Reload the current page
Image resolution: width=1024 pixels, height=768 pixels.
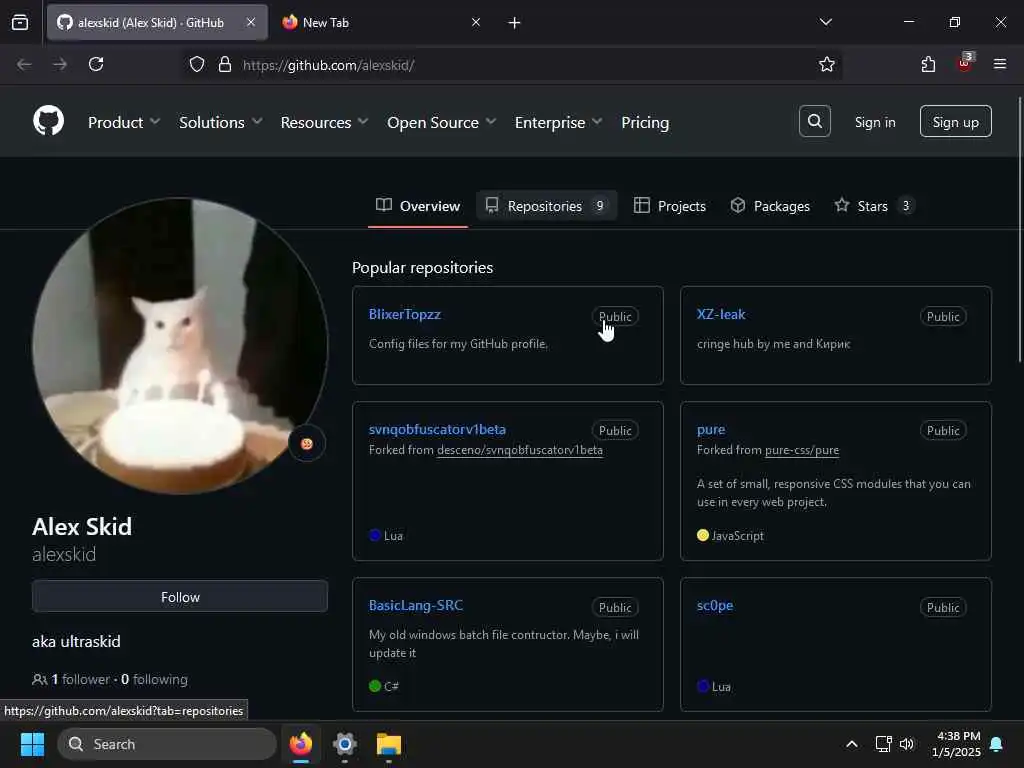click(96, 64)
